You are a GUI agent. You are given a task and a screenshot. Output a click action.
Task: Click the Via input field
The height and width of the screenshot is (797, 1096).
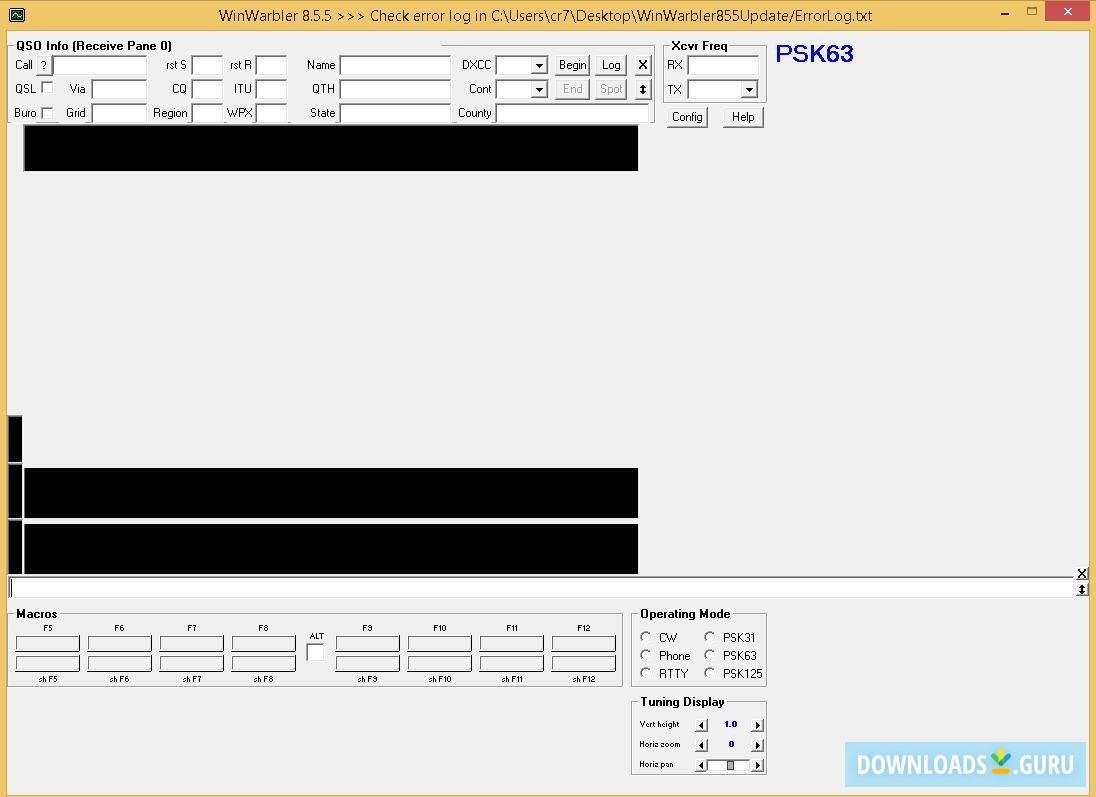(x=120, y=89)
